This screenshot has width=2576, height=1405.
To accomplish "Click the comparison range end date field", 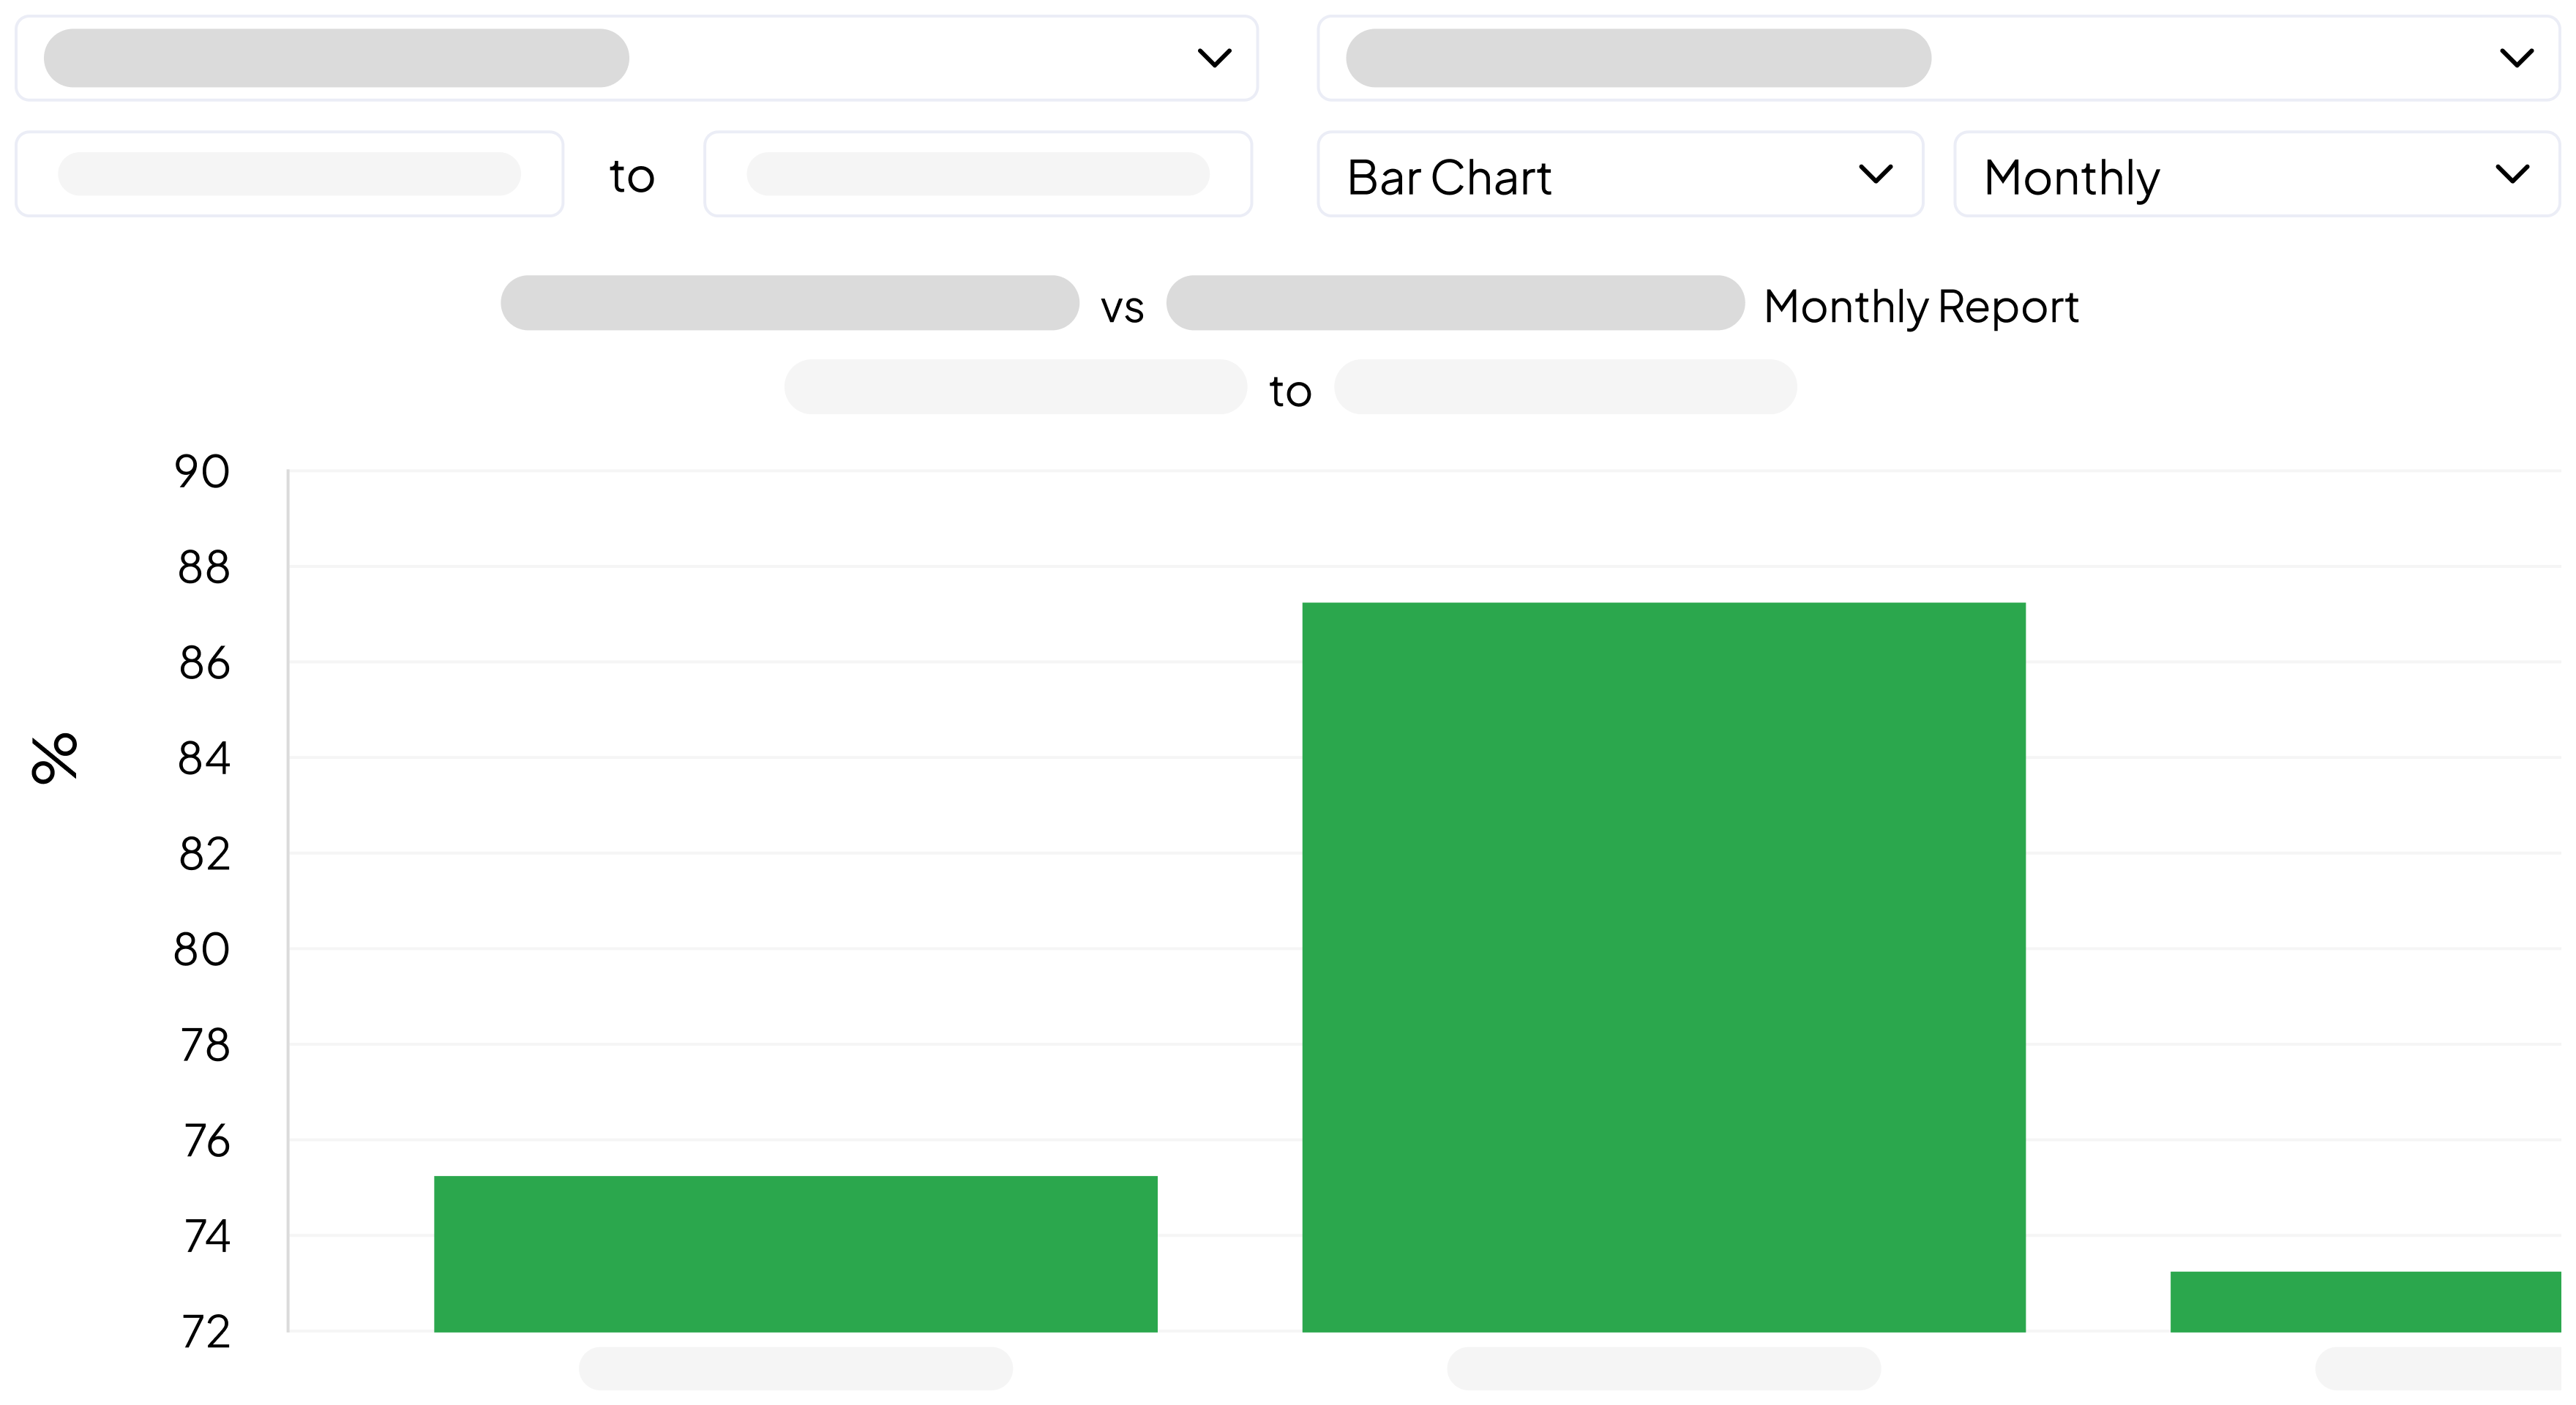I will point(1565,388).
